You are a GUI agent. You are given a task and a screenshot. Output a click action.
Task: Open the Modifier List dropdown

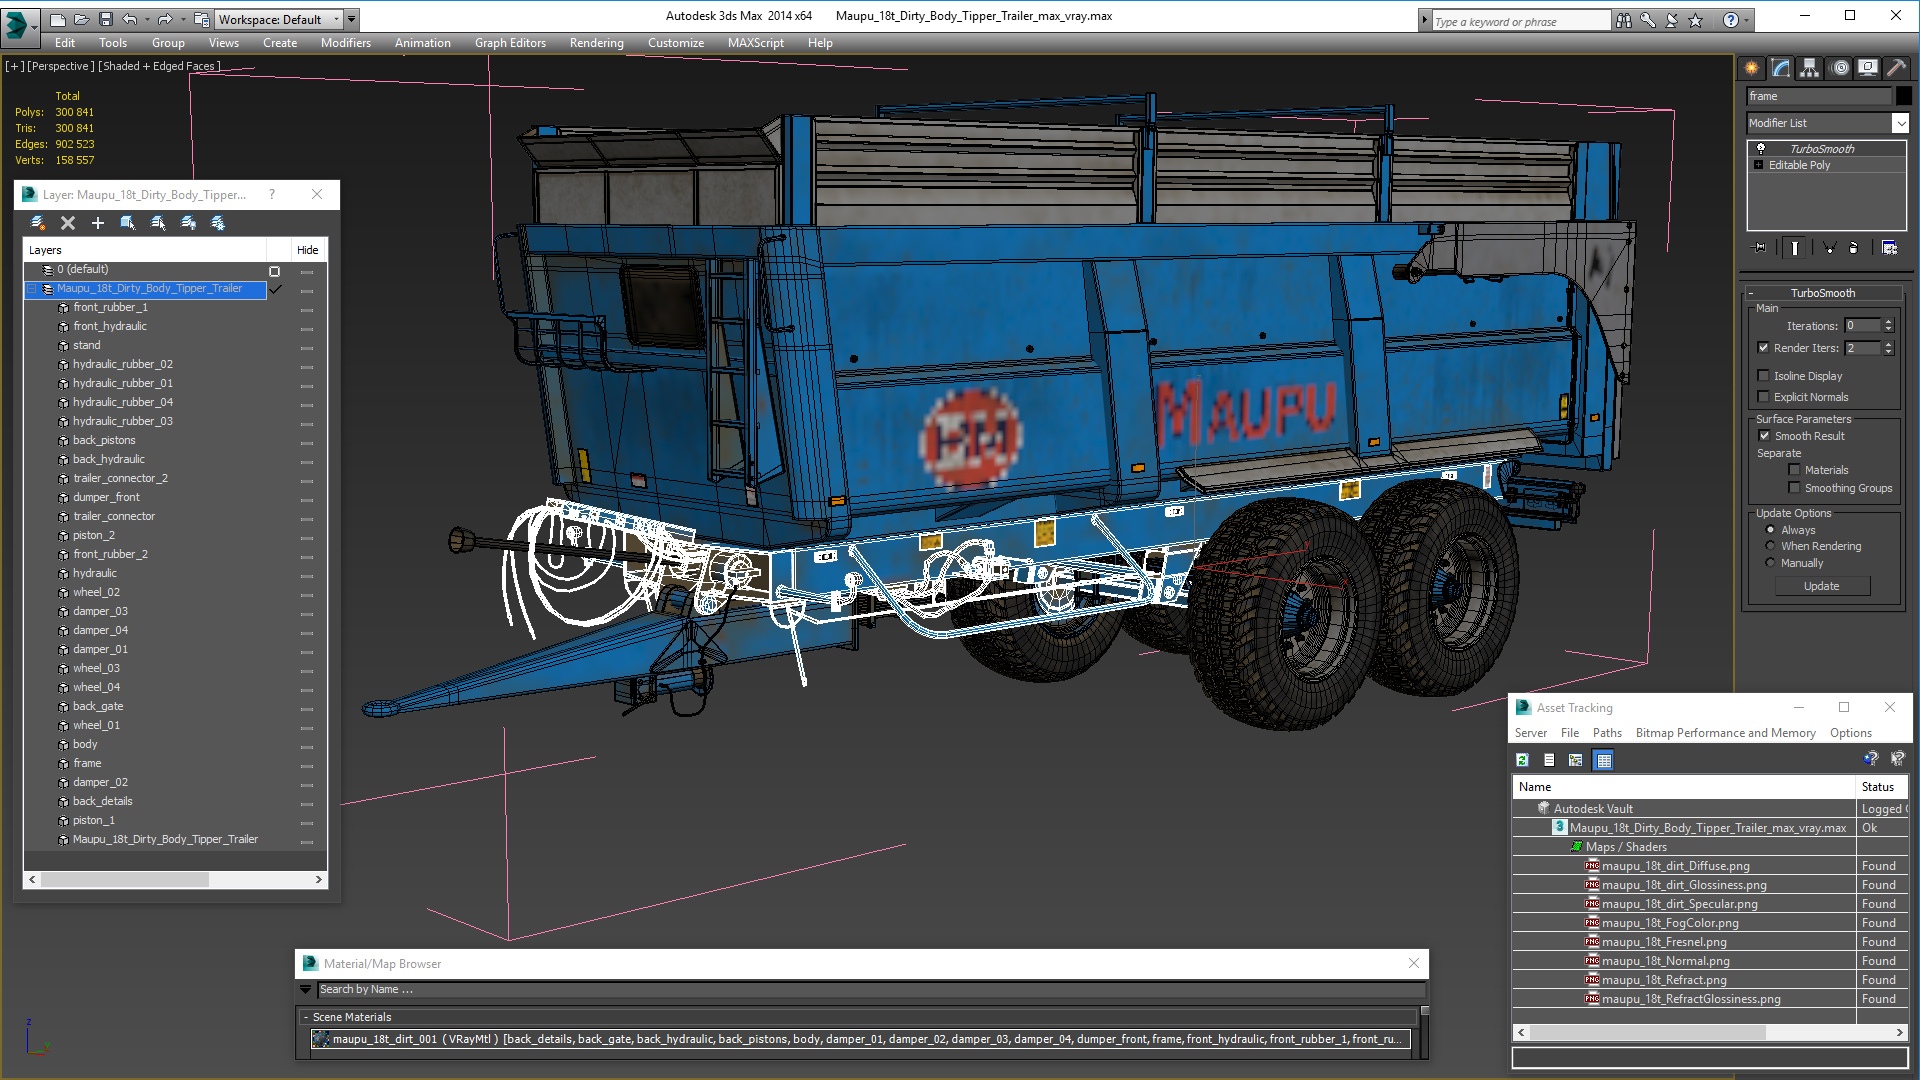pos(1900,123)
